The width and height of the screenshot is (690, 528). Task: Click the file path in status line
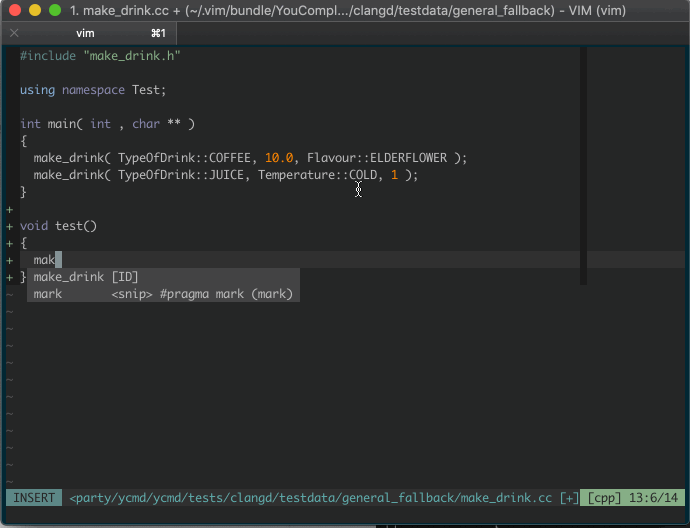pos(311,498)
